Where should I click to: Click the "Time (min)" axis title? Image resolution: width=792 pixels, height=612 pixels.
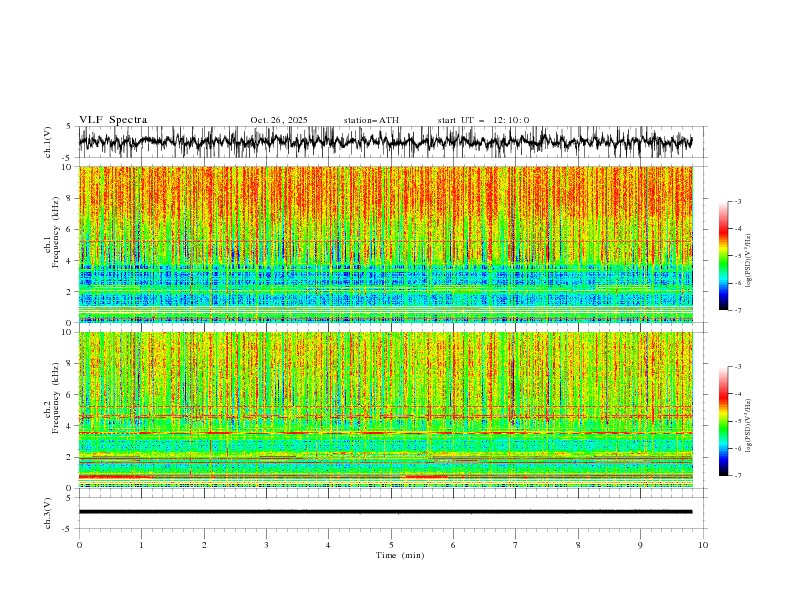(400, 555)
